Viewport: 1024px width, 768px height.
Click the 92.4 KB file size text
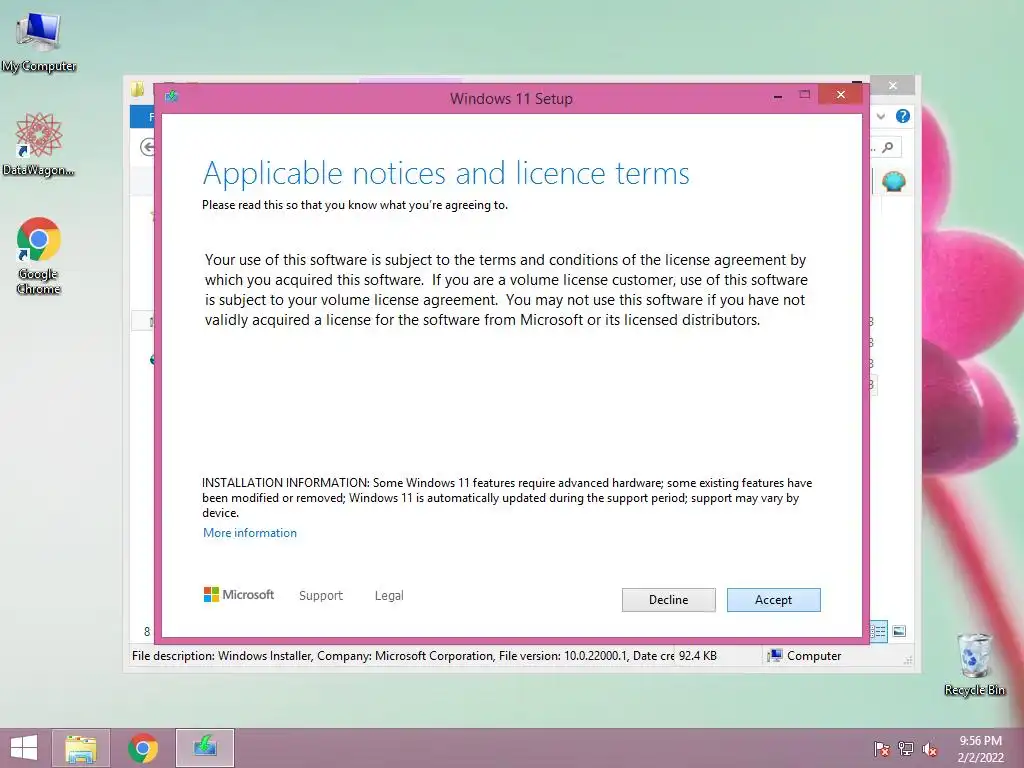(697, 656)
